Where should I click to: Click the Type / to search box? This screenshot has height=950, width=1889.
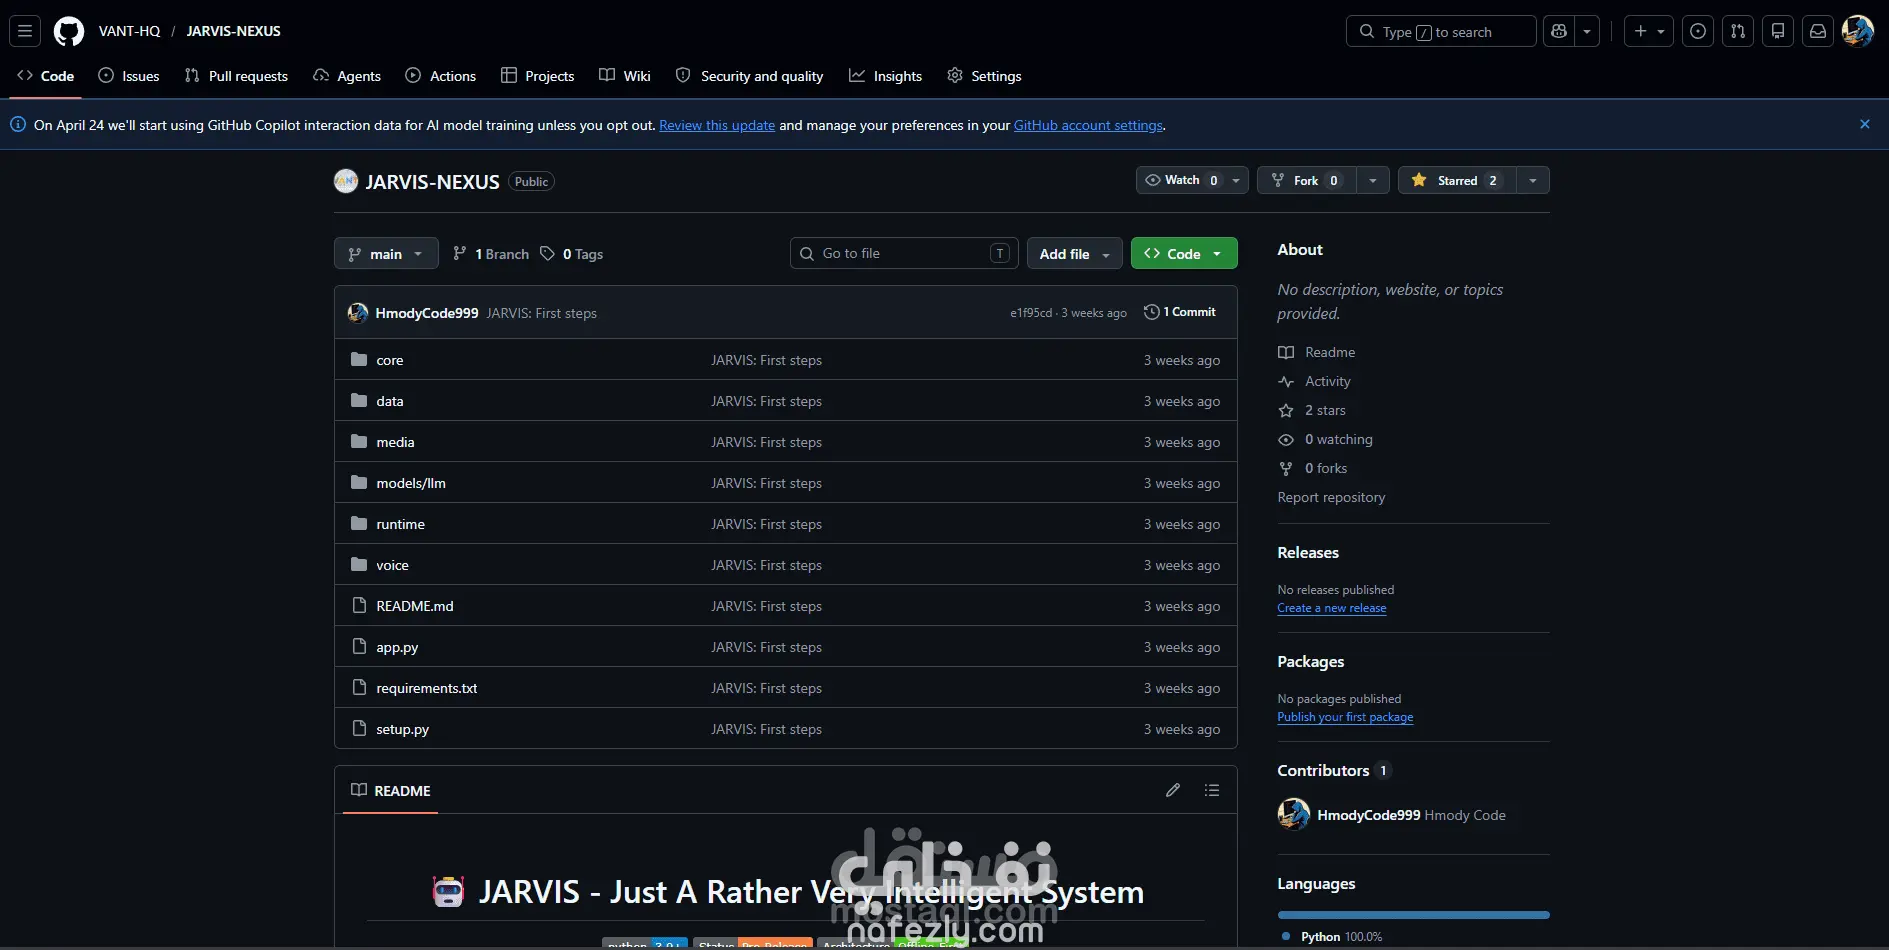[1441, 31]
